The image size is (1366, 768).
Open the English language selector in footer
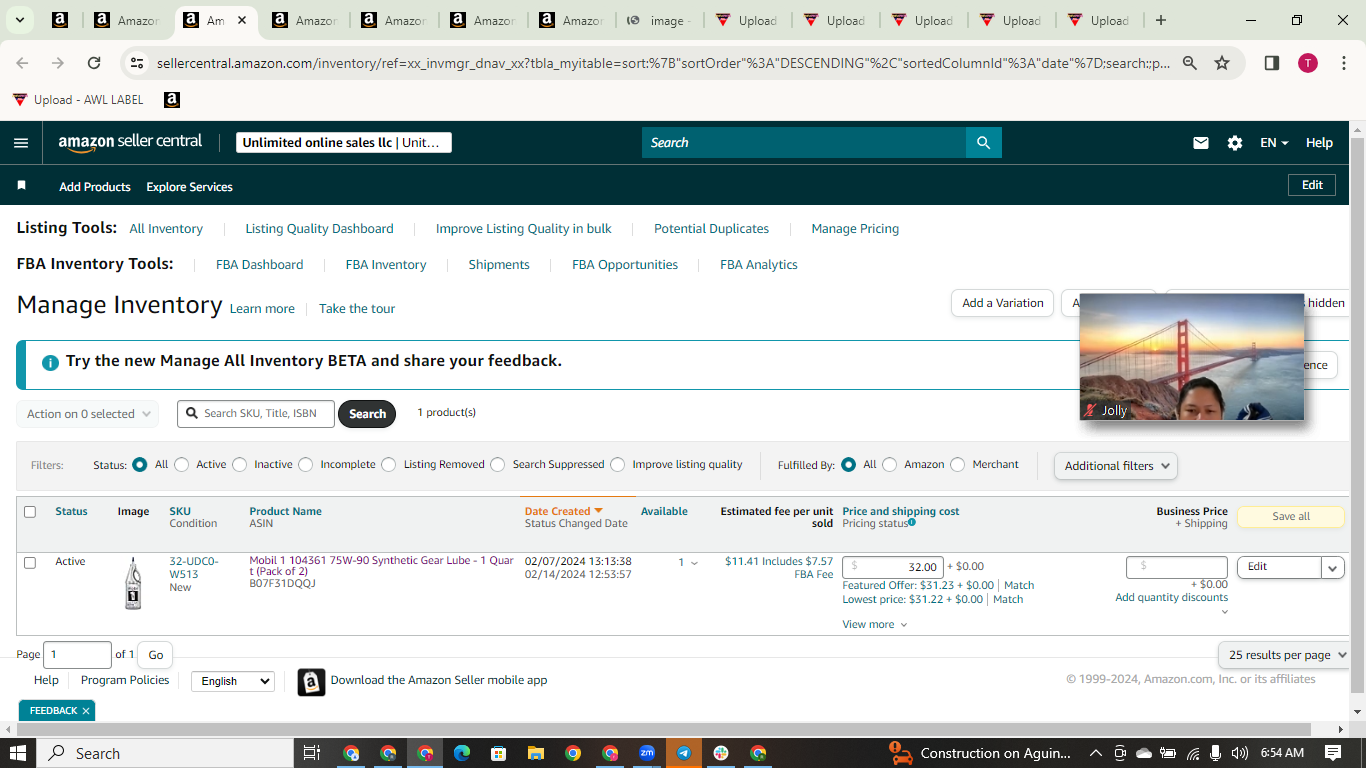pos(232,681)
